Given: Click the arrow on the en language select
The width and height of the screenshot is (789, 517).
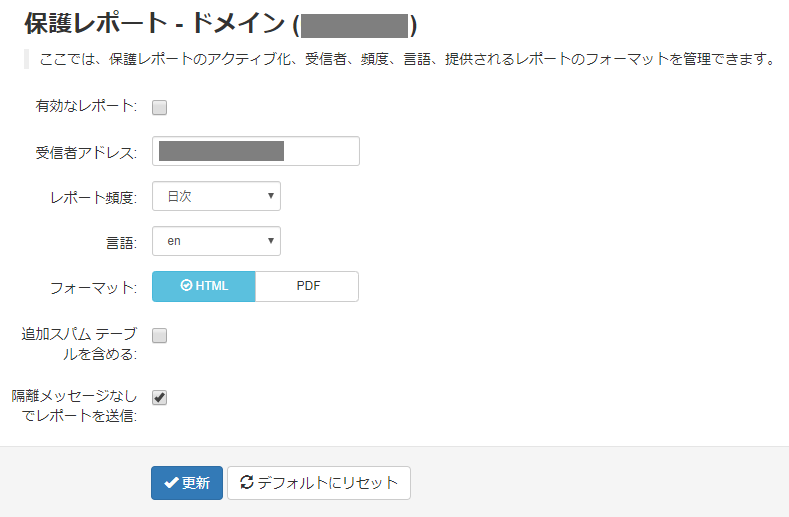Looking at the screenshot, I should click(271, 241).
